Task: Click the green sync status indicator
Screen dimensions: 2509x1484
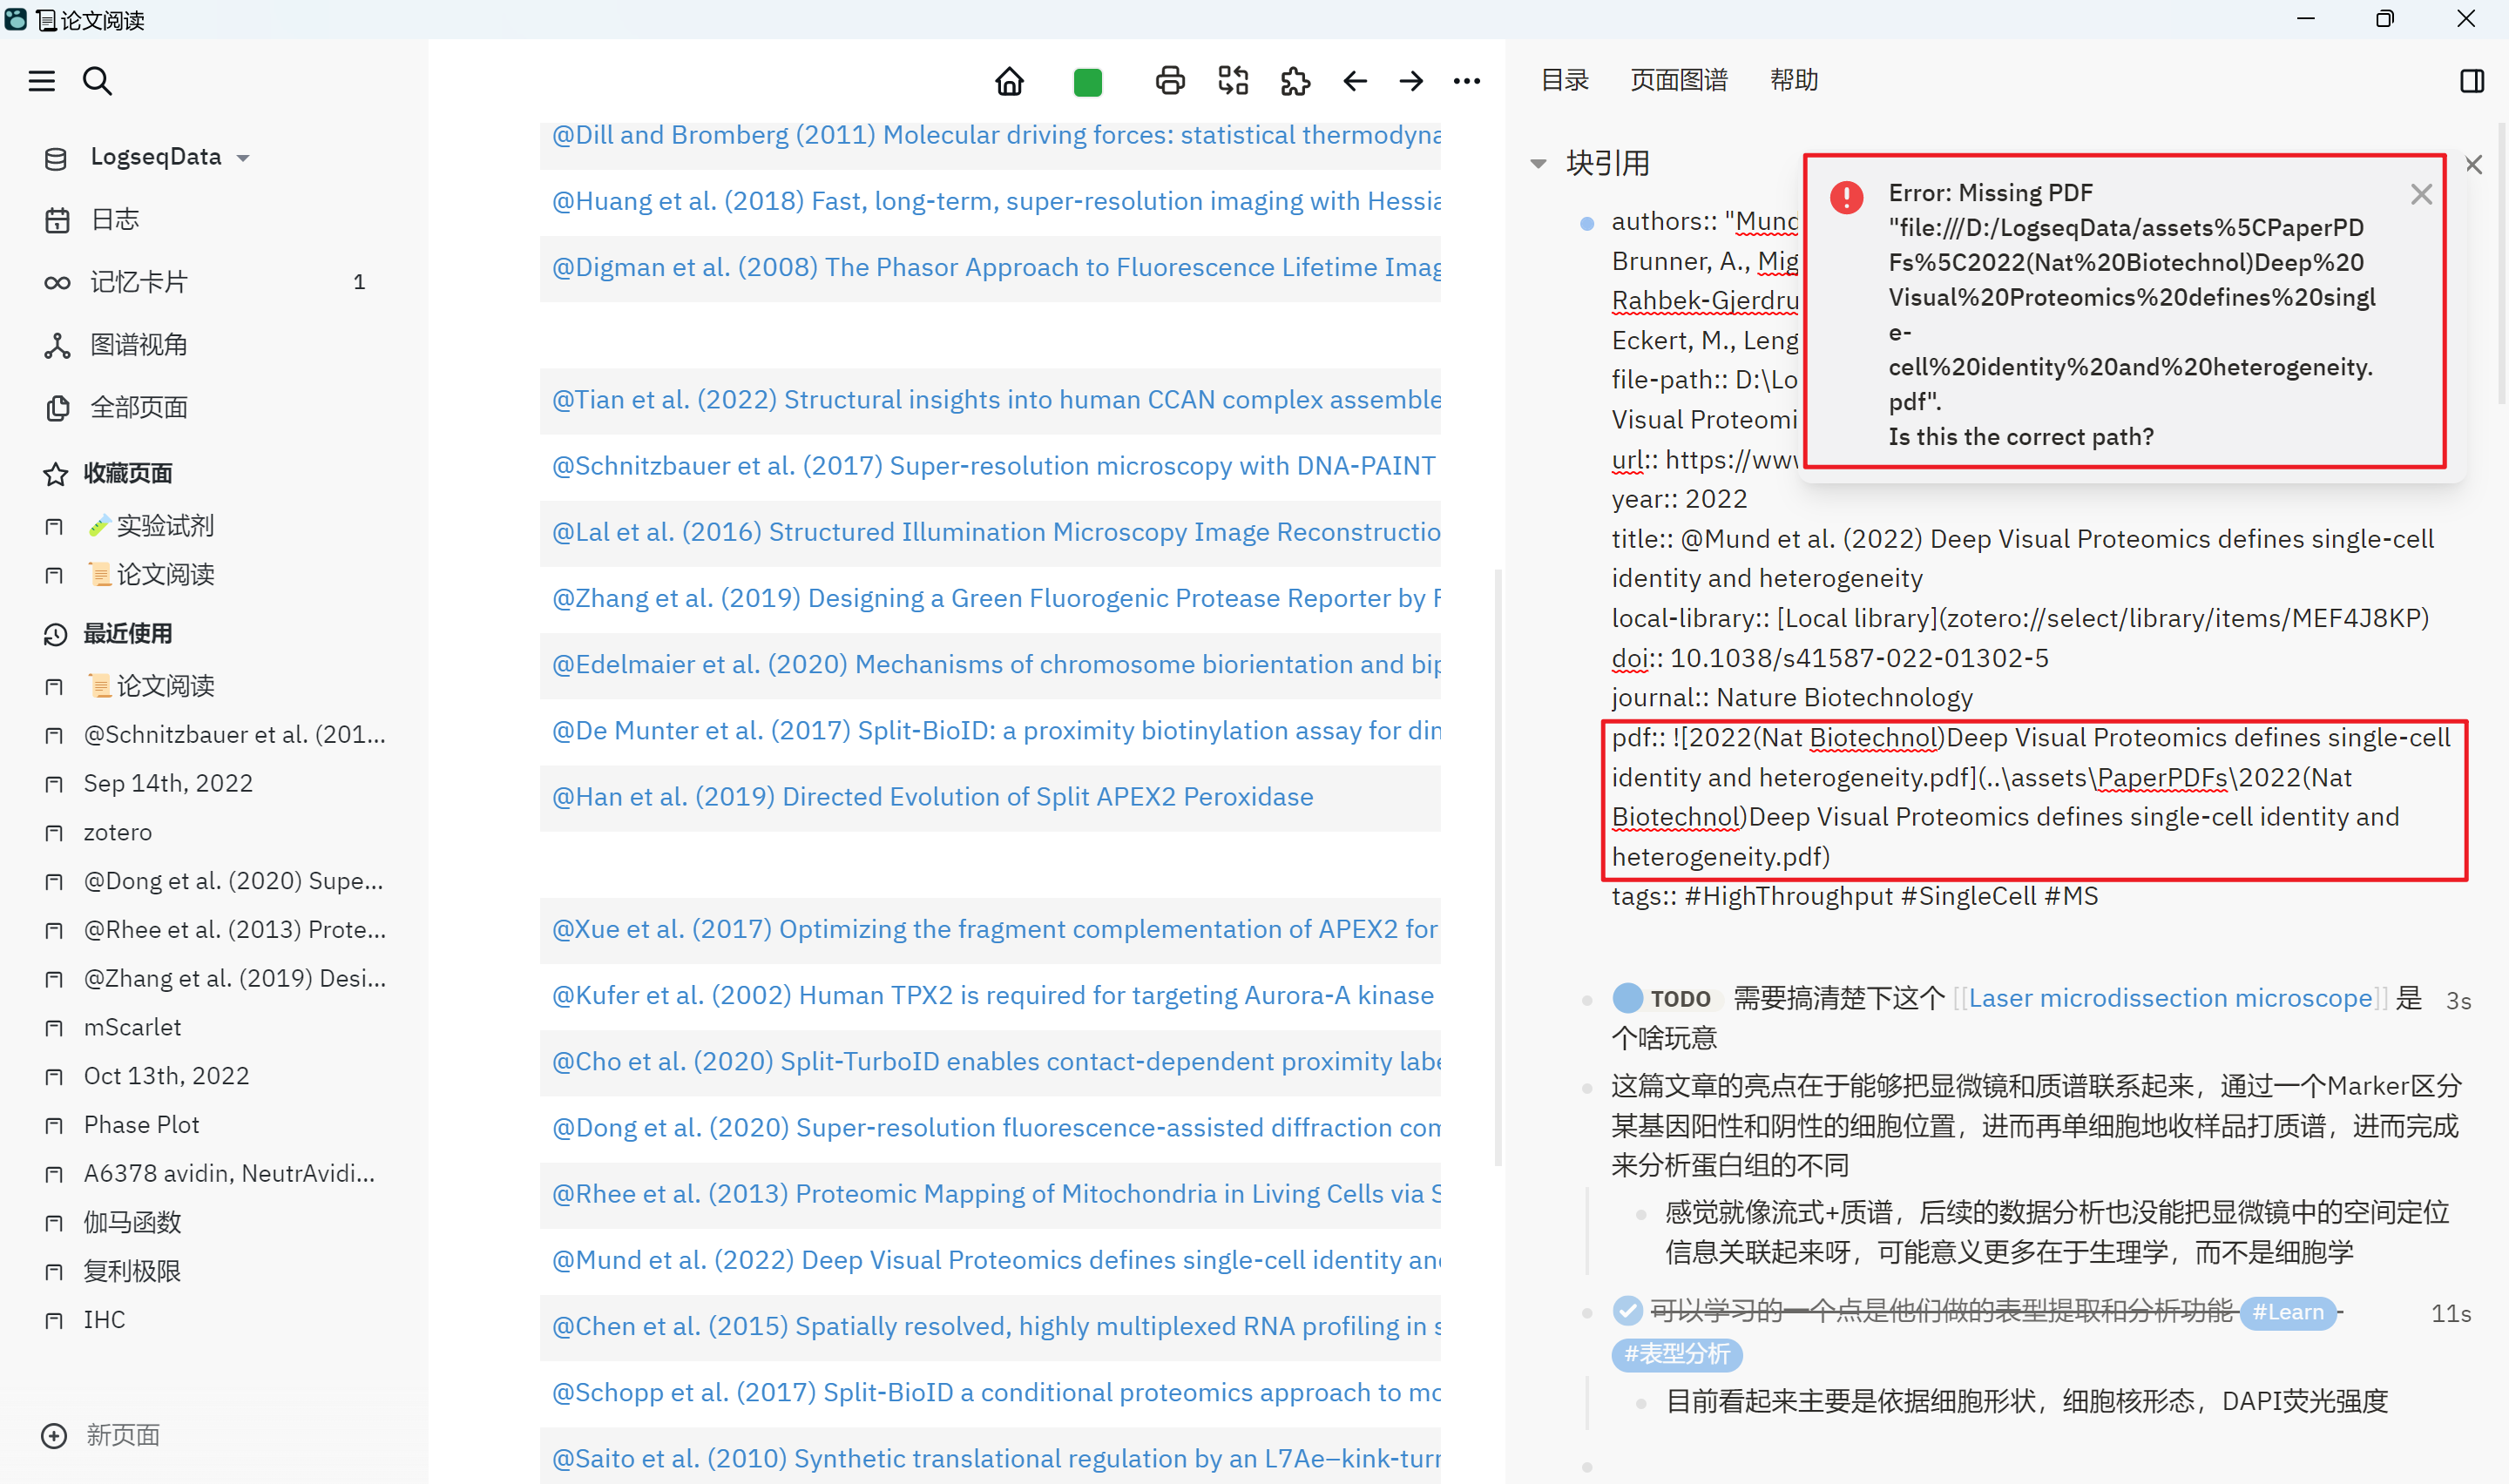Action: pos(1088,81)
